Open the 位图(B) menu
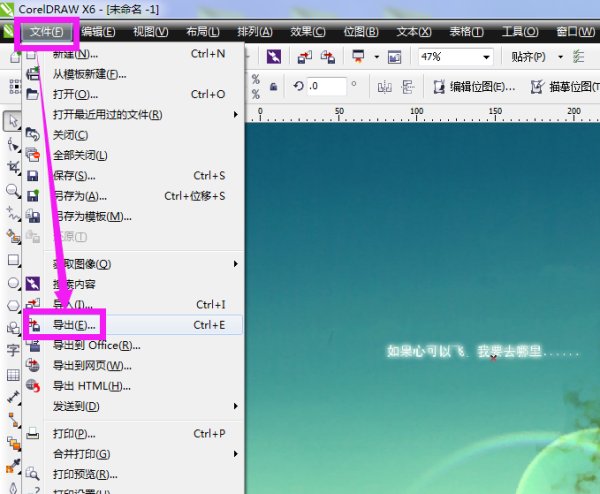Image resolution: width=600 pixels, height=494 pixels. (x=361, y=32)
